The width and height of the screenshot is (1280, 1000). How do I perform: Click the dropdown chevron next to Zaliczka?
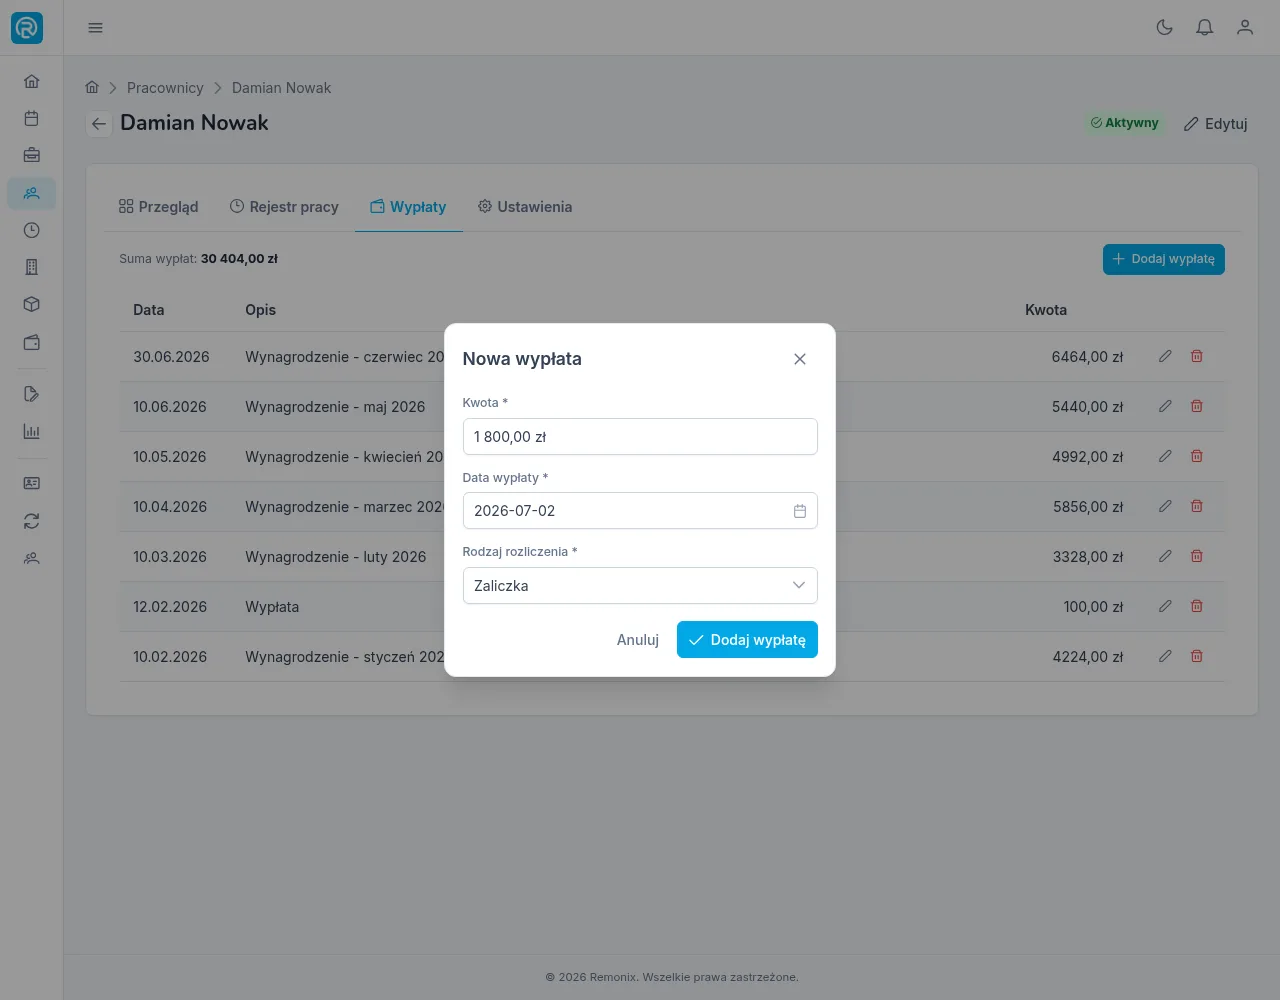tap(798, 586)
